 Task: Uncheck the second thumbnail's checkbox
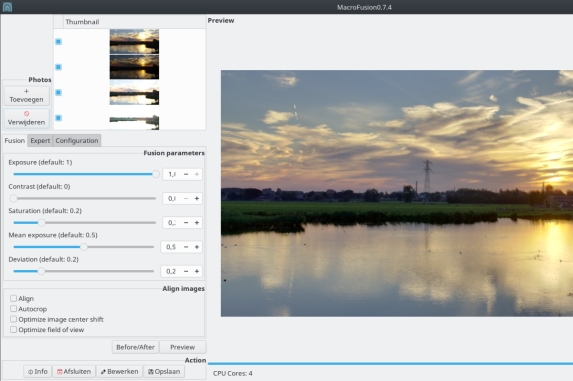pos(58,67)
